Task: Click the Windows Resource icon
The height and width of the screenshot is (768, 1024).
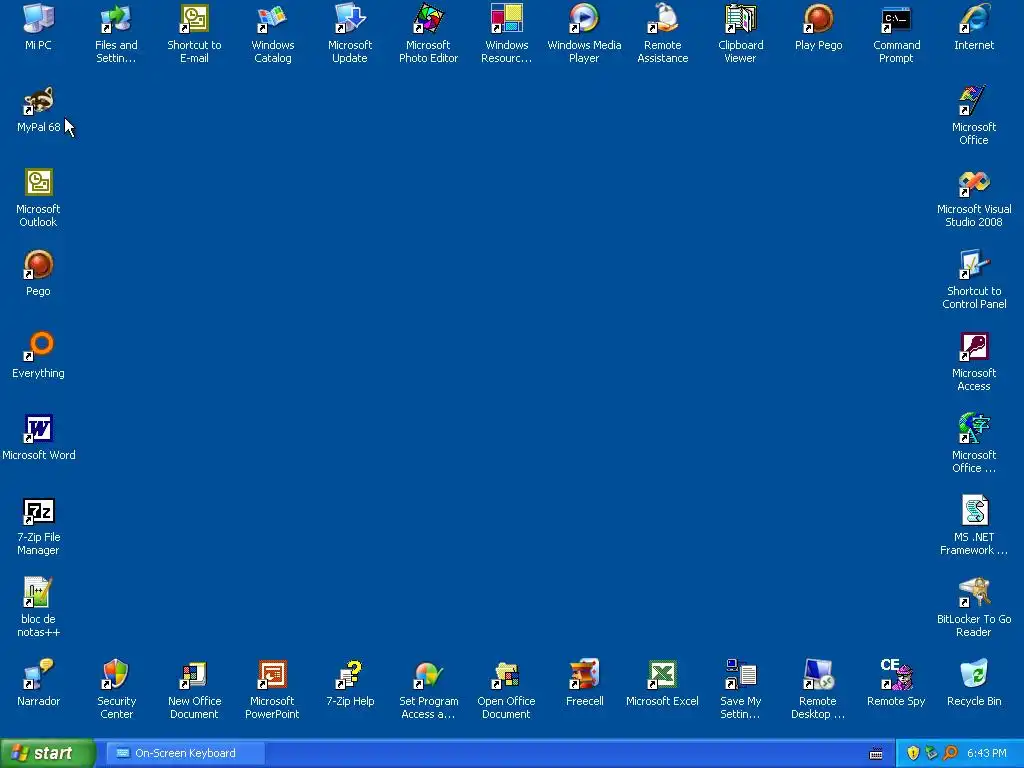Action: coord(507,19)
